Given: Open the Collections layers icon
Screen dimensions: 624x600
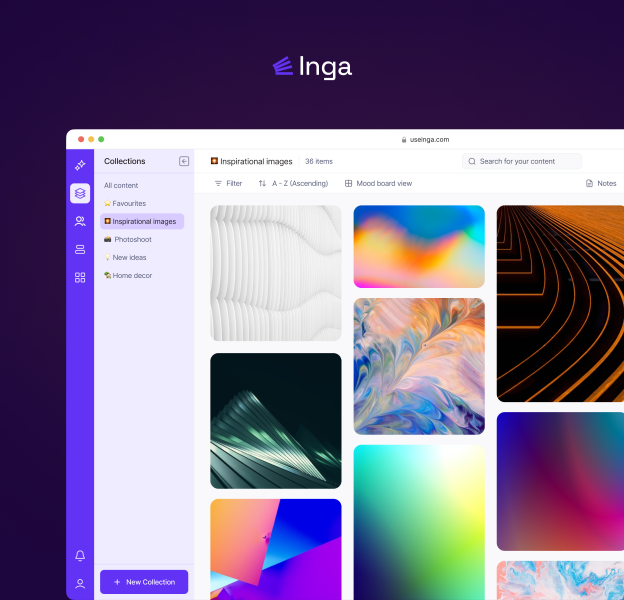Looking at the screenshot, I should coord(80,193).
